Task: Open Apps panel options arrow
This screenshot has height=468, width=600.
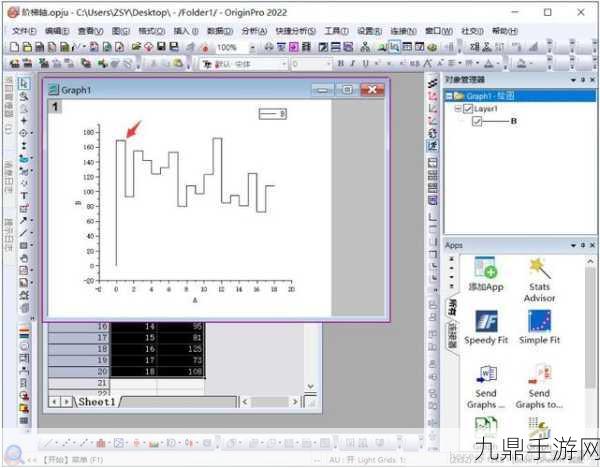Action: (573, 245)
